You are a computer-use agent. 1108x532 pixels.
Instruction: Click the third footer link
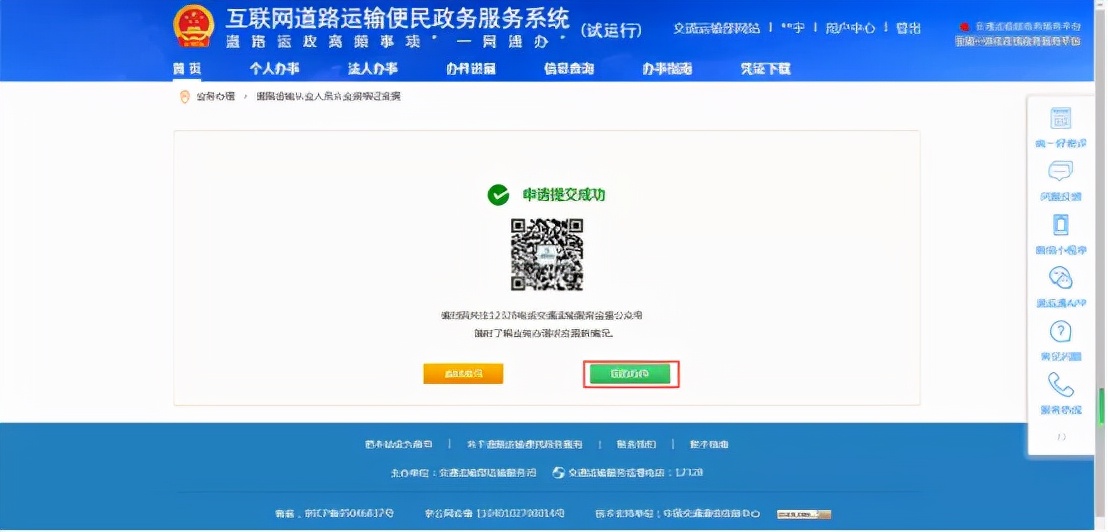coord(636,444)
